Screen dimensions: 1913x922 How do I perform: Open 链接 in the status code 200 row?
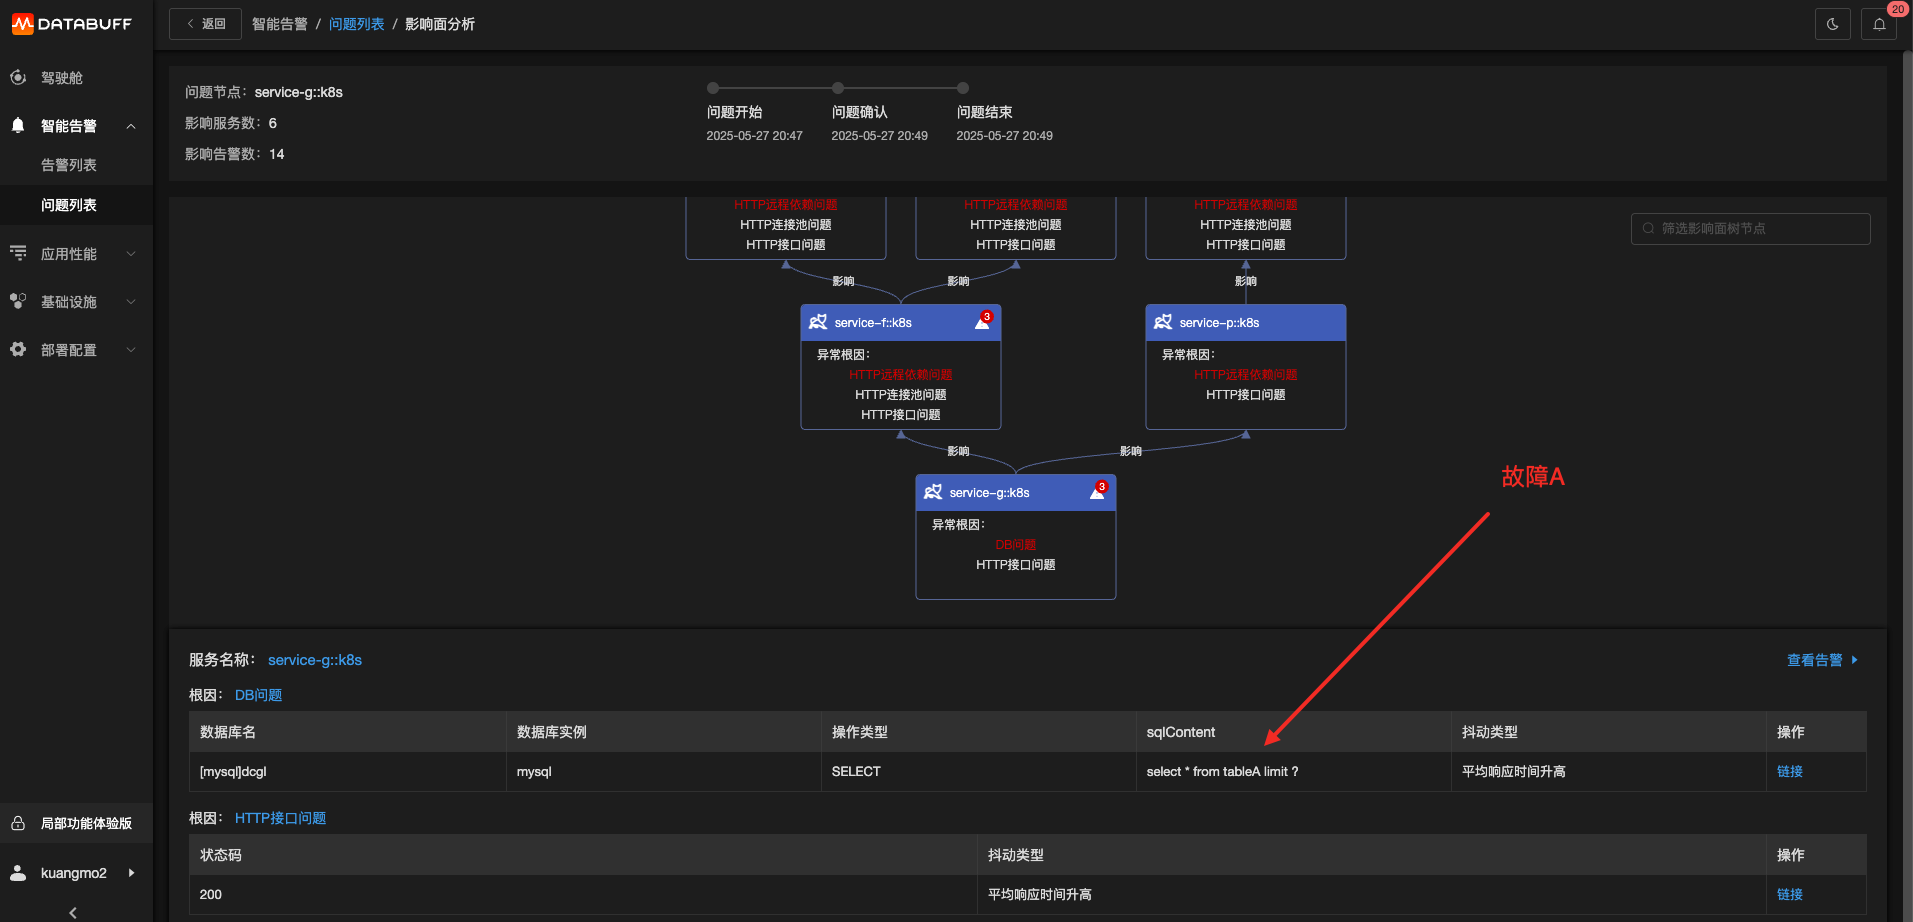pyautogui.click(x=1790, y=894)
